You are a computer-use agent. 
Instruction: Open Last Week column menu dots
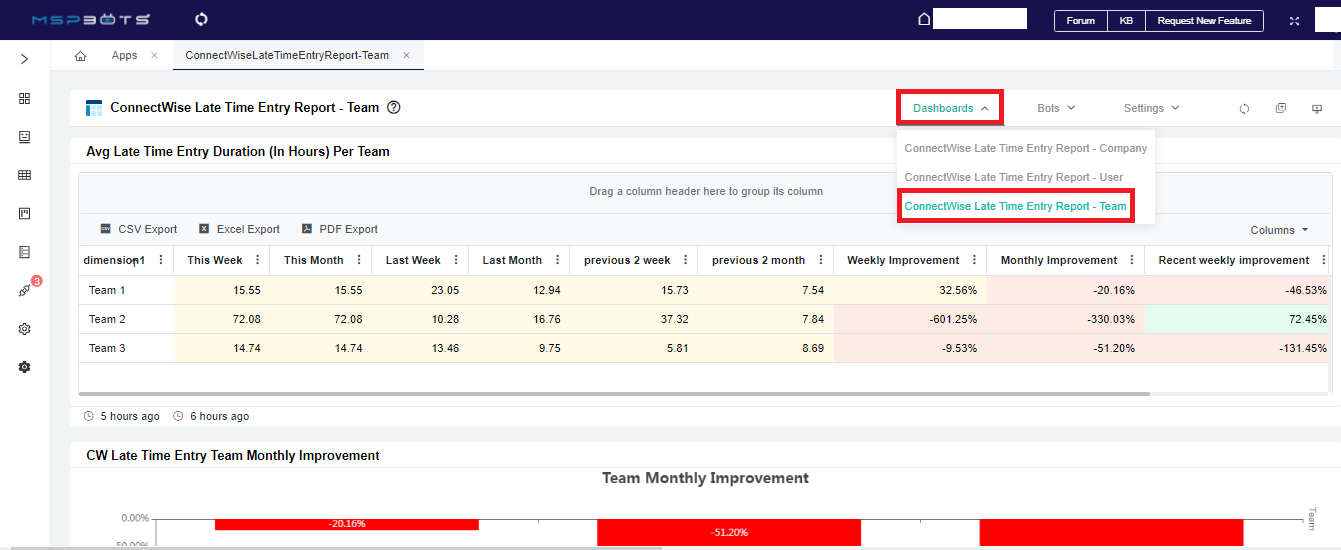[456, 260]
